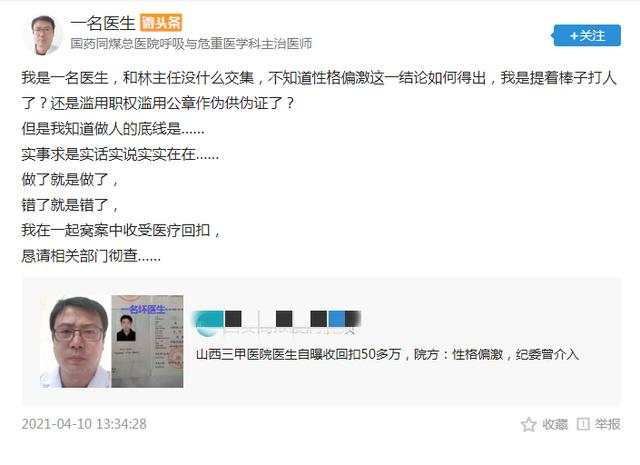640x465 pixels.
Task: Click the +关注 follow button
Action: pyautogui.click(x=587, y=36)
